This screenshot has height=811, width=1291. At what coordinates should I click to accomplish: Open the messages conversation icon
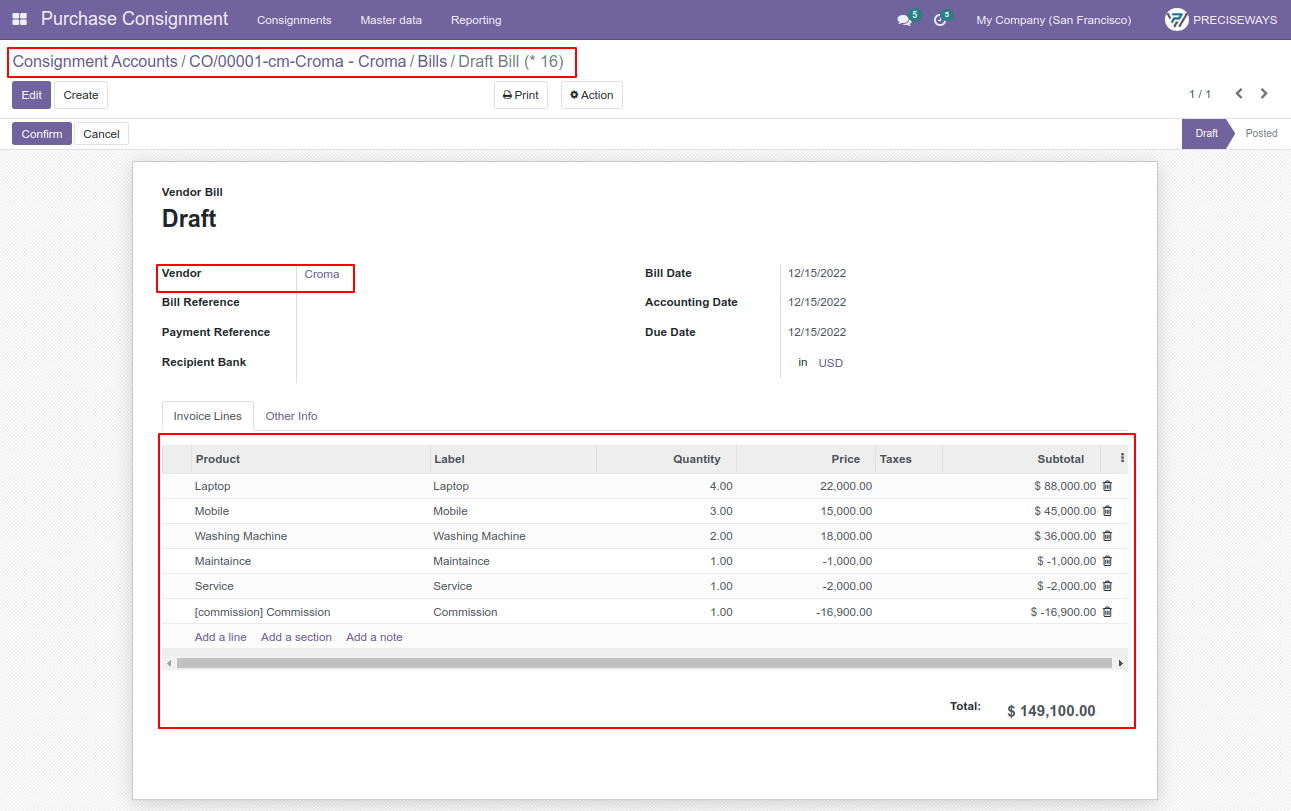click(x=905, y=20)
